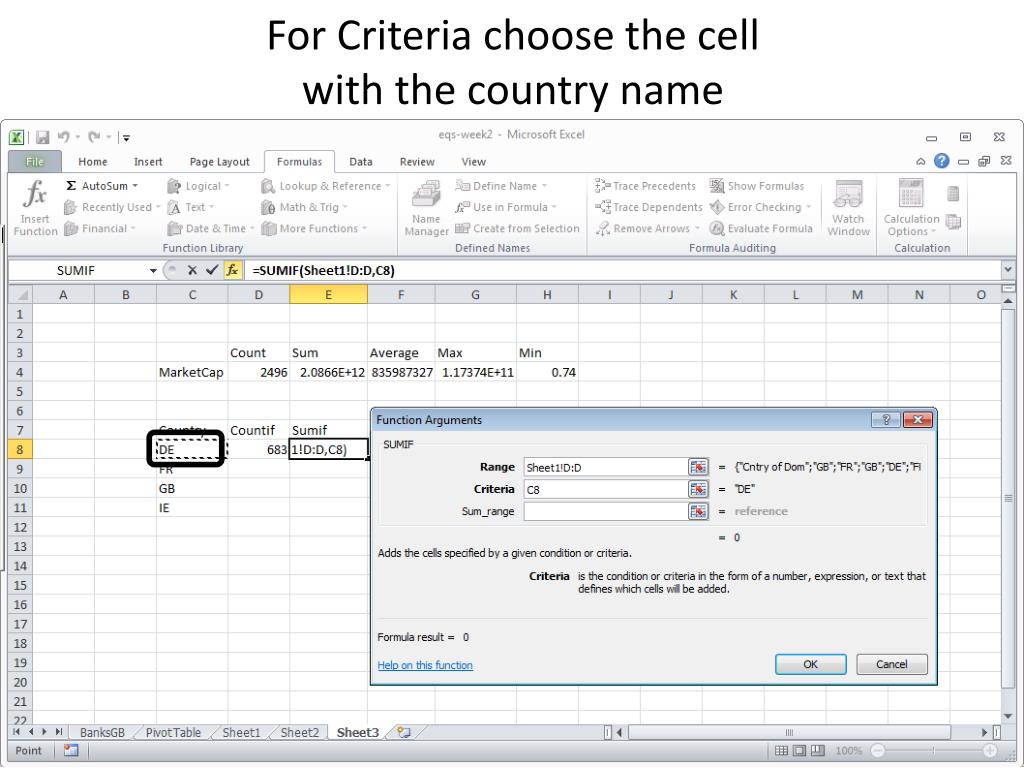Screen dimensions: 1024x768
Task: Open the Watch Window
Action: coord(848,208)
